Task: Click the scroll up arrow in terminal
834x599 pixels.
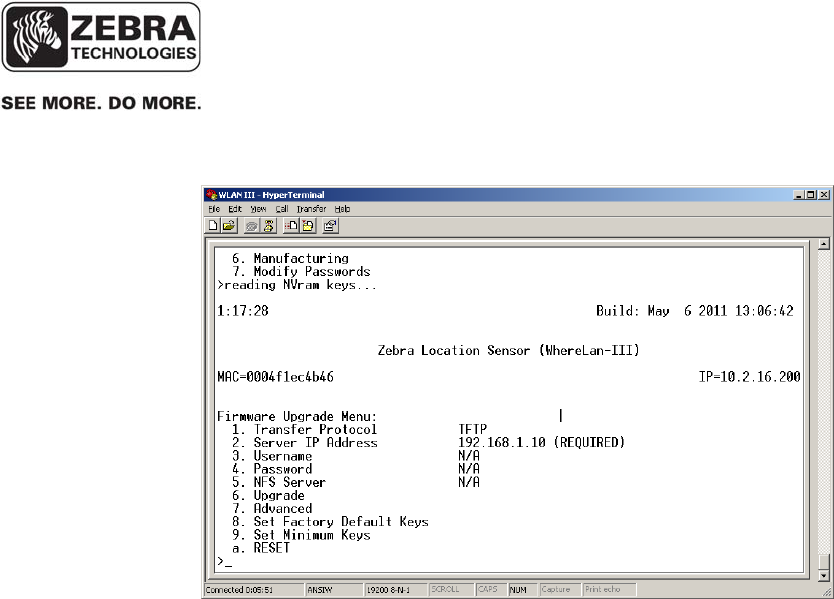Action: click(x=824, y=244)
